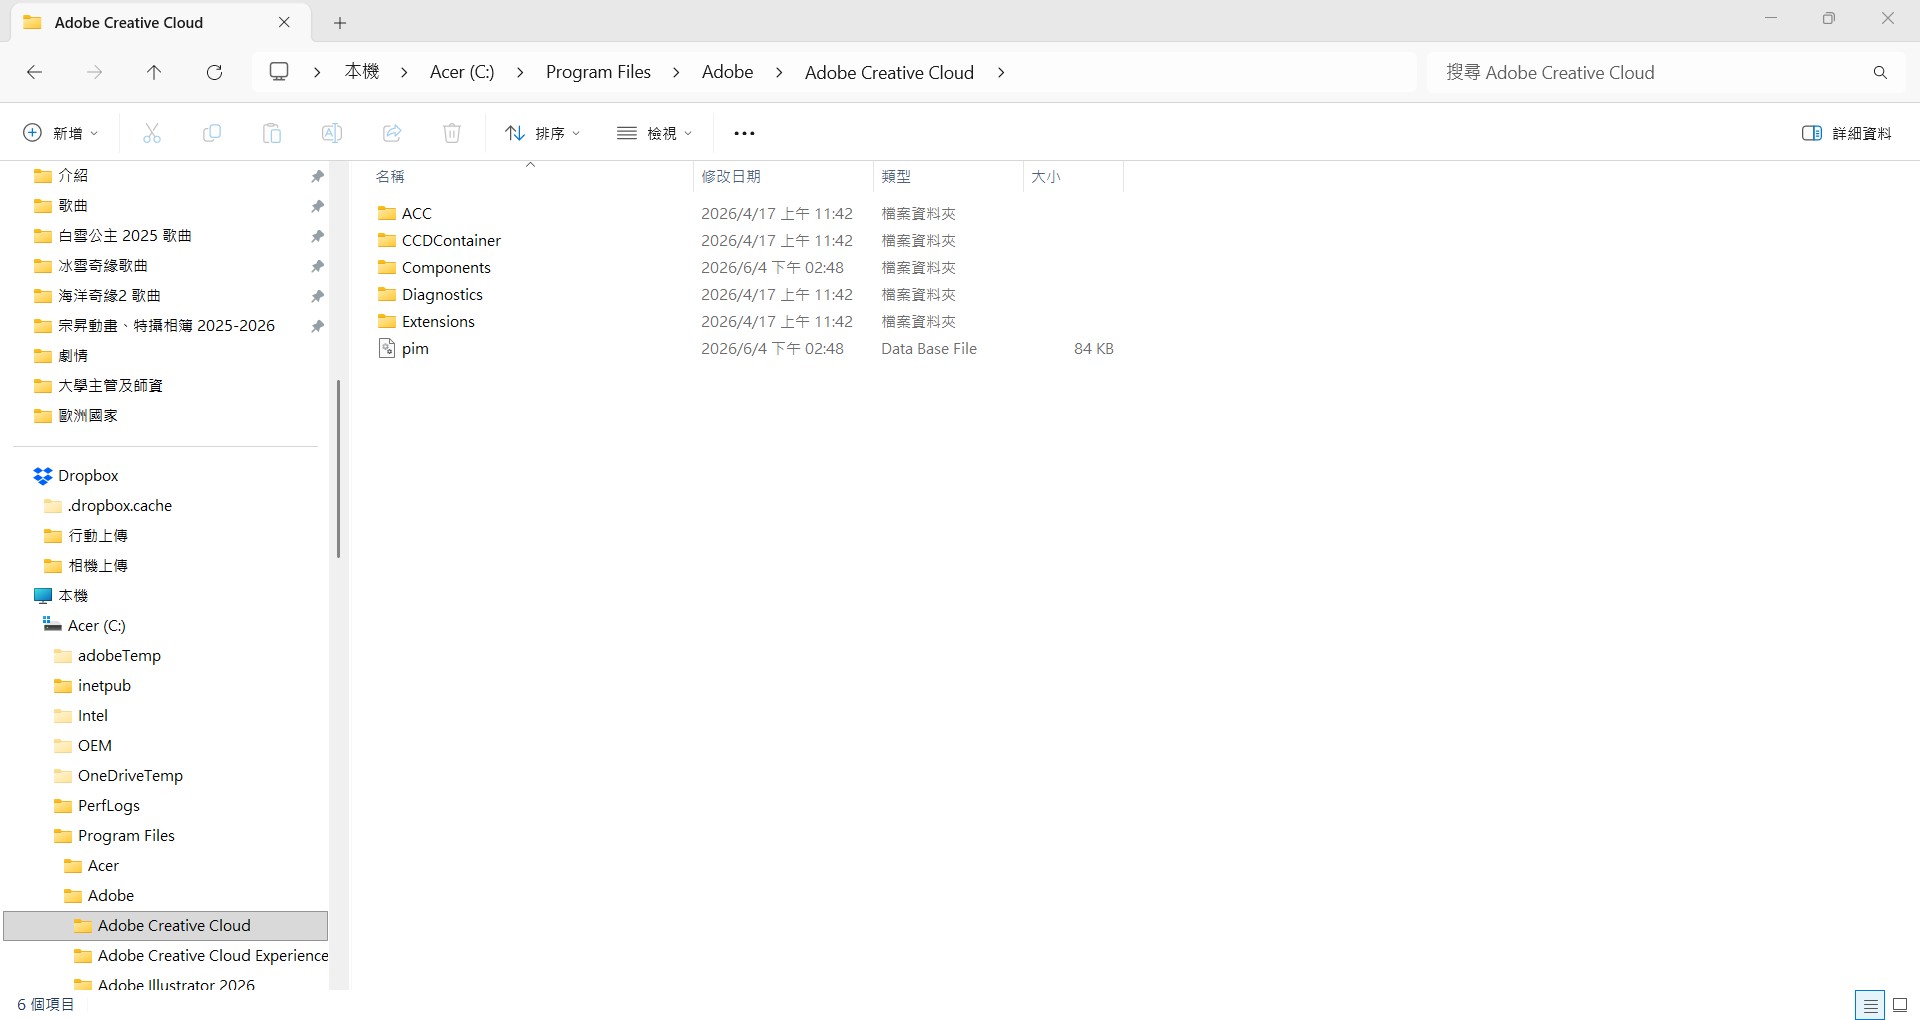Click the pin icon beside 歌曲
The image size is (1920, 1020).
pos(317,206)
